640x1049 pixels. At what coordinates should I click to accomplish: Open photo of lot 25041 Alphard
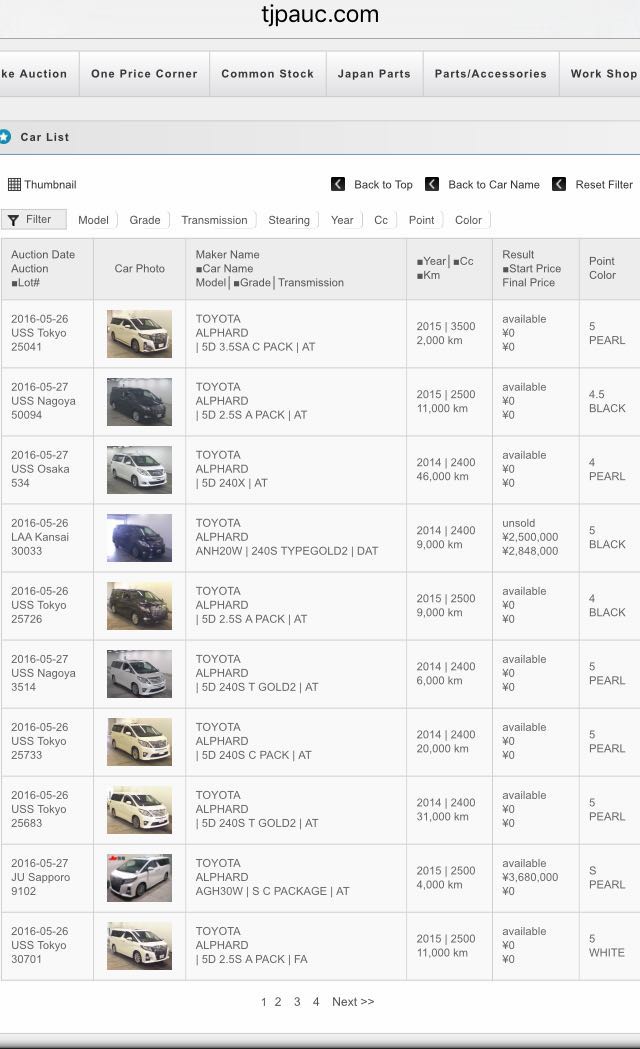[x=139, y=334]
